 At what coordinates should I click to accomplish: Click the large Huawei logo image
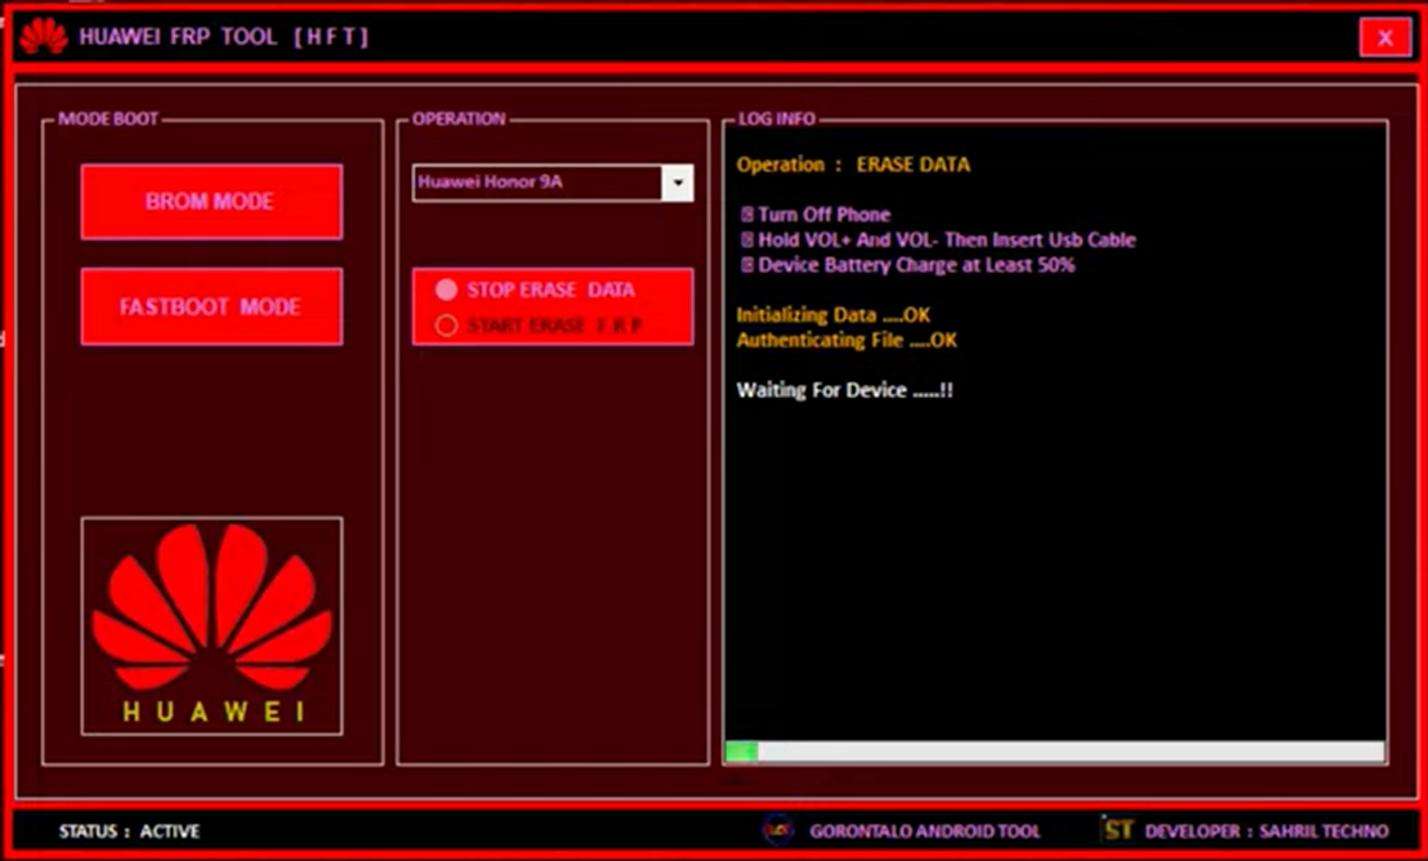click(212, 626)
